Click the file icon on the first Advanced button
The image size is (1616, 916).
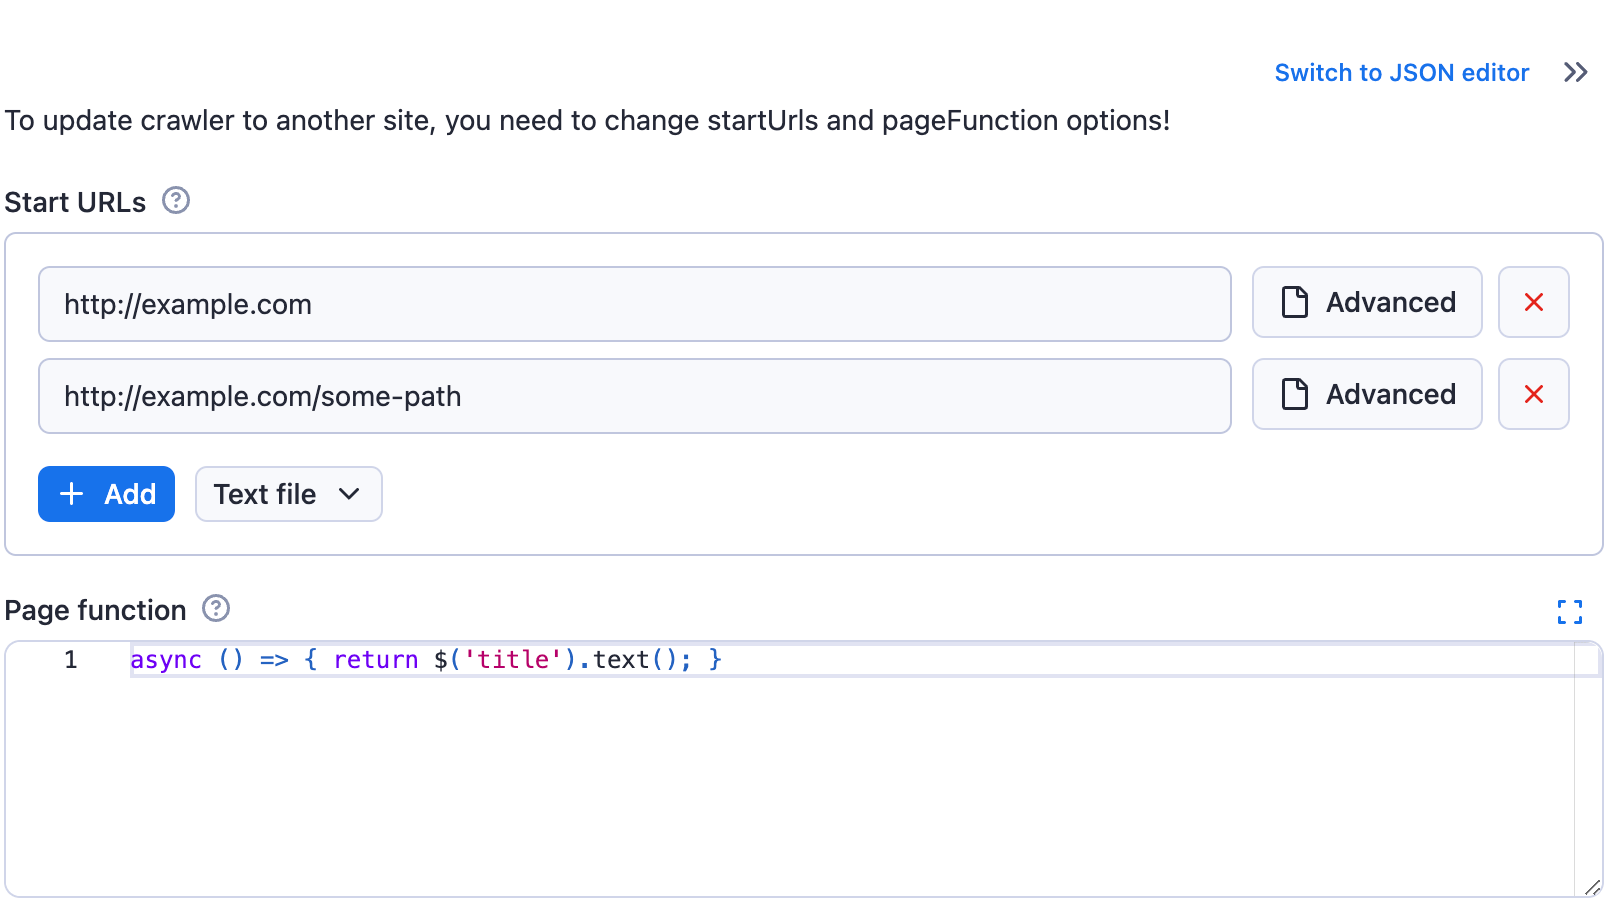tap(1295, 302)
